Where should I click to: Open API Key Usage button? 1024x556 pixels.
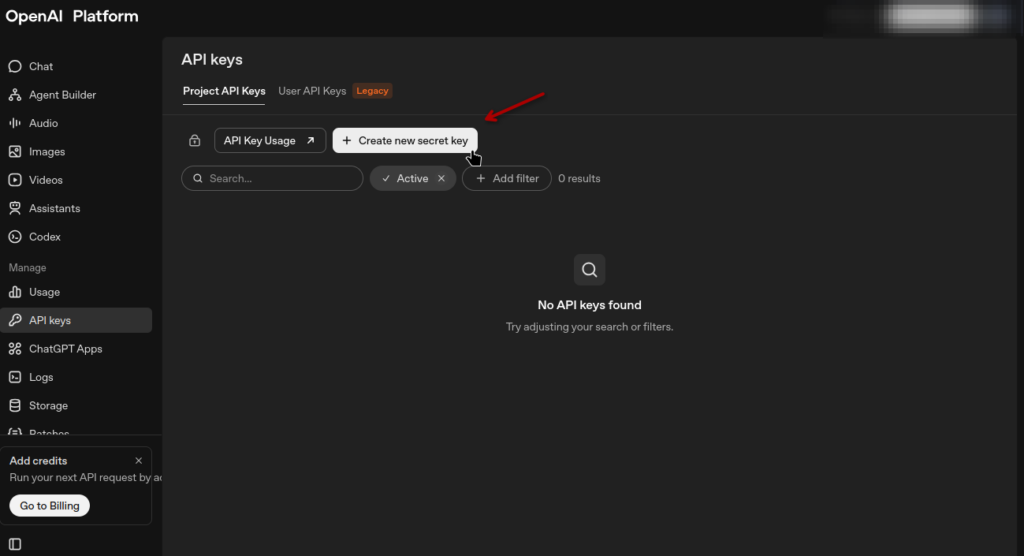(x=270, y=140)
